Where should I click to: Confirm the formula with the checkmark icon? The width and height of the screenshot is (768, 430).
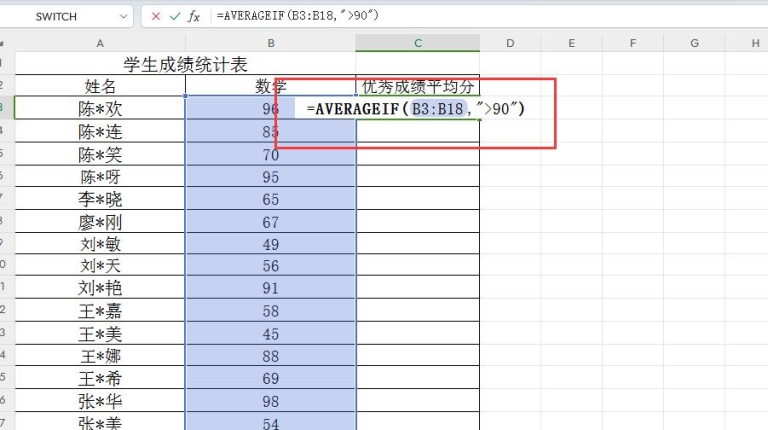pyautogui.click(x=175, y=16)
